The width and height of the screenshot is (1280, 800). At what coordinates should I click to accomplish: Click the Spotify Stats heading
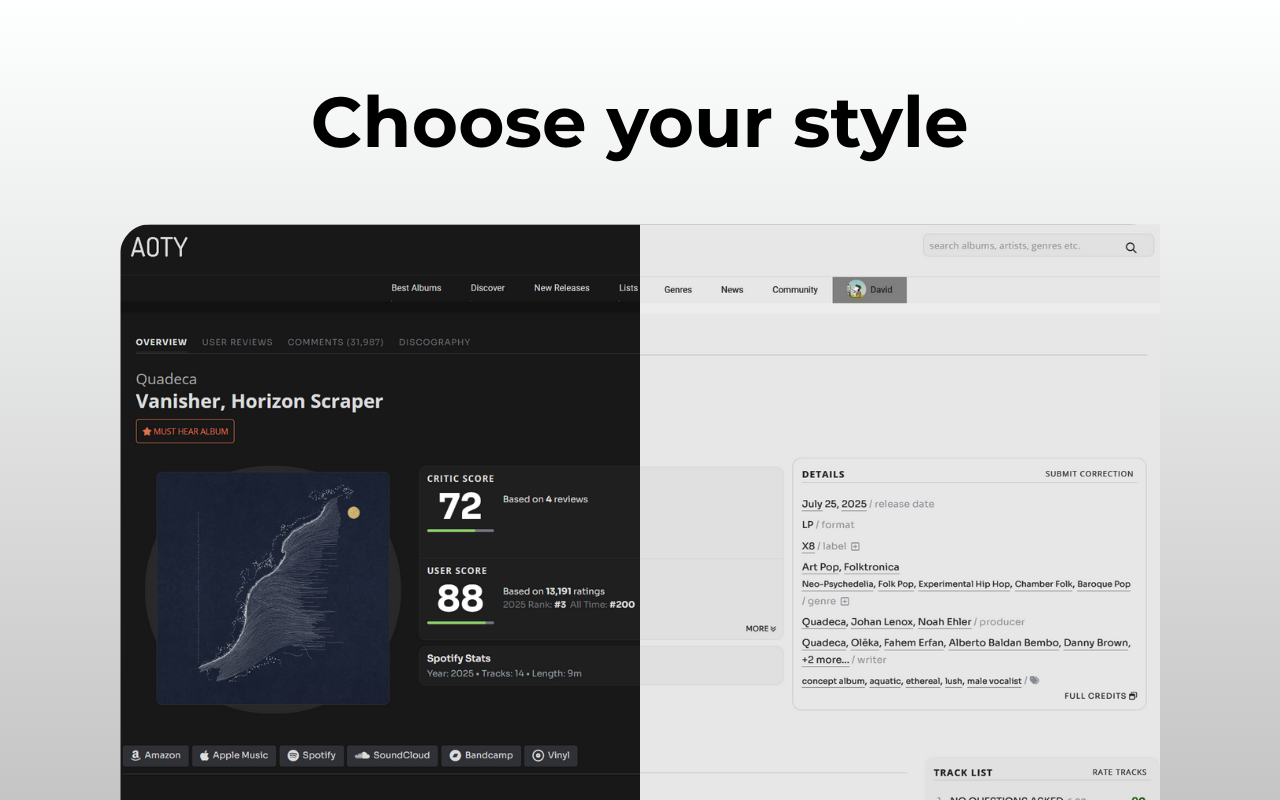tap(459, 658)
